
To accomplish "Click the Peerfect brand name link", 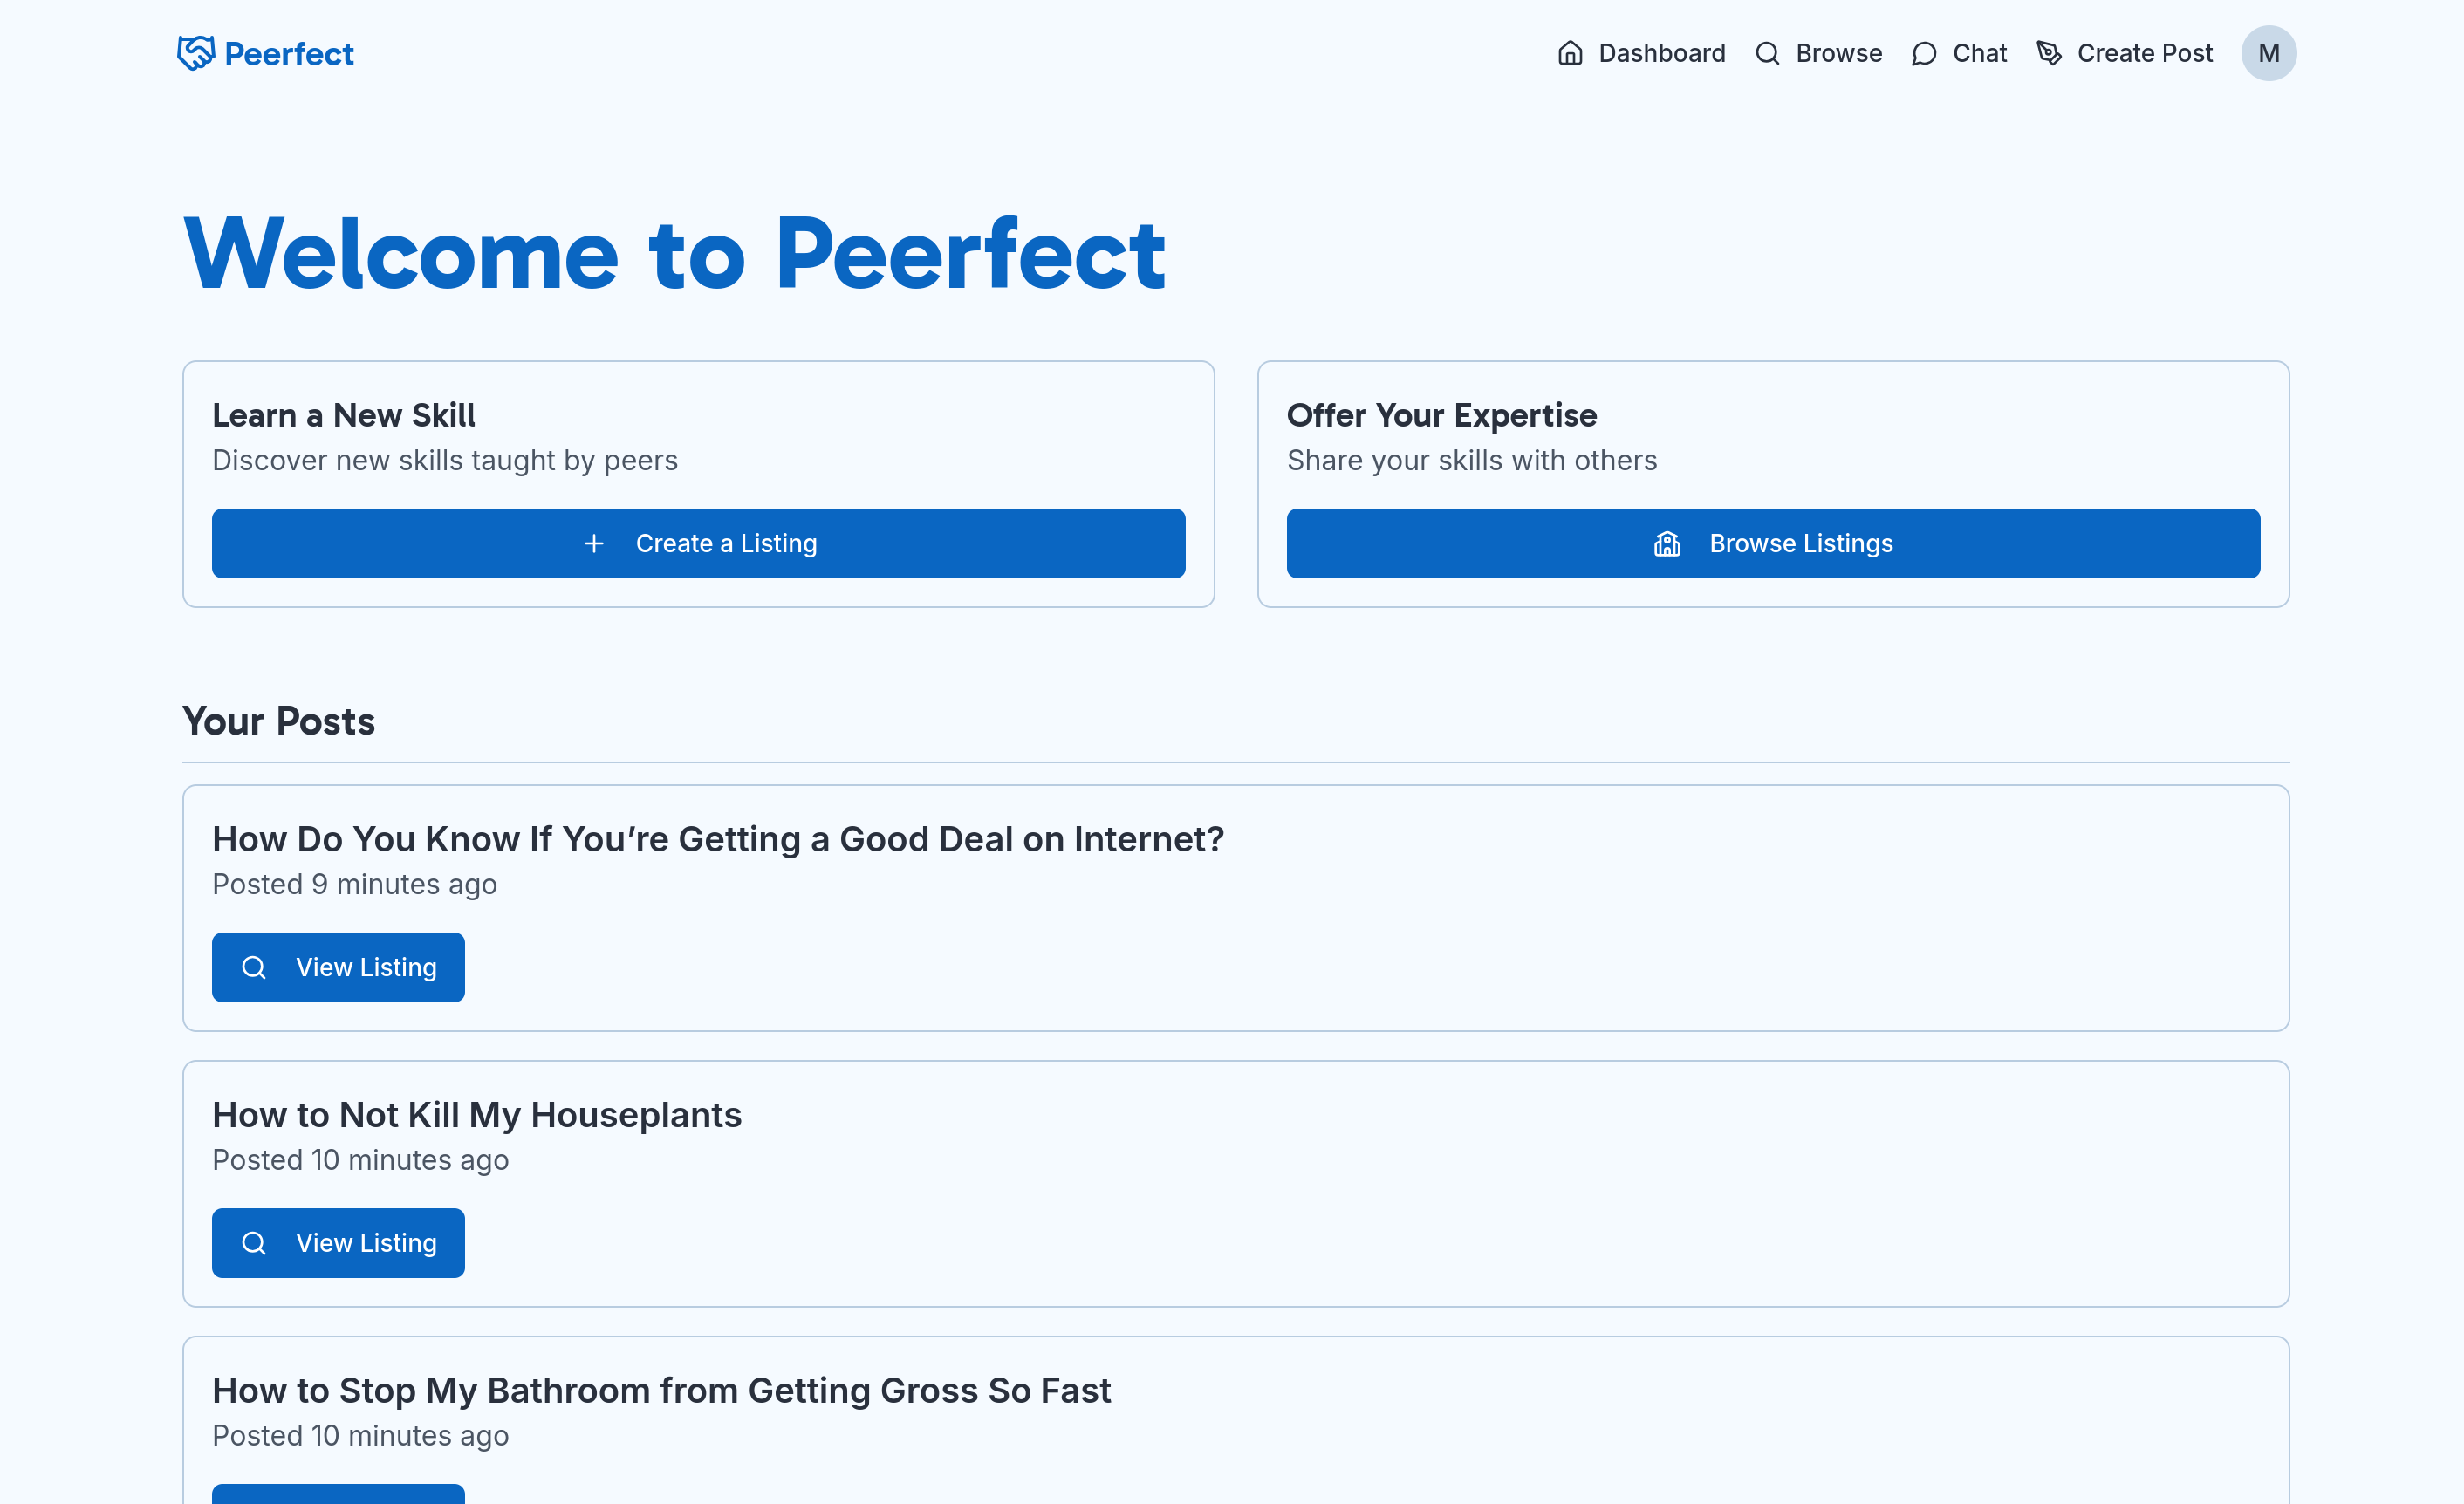I will click(x=289, y=54).
